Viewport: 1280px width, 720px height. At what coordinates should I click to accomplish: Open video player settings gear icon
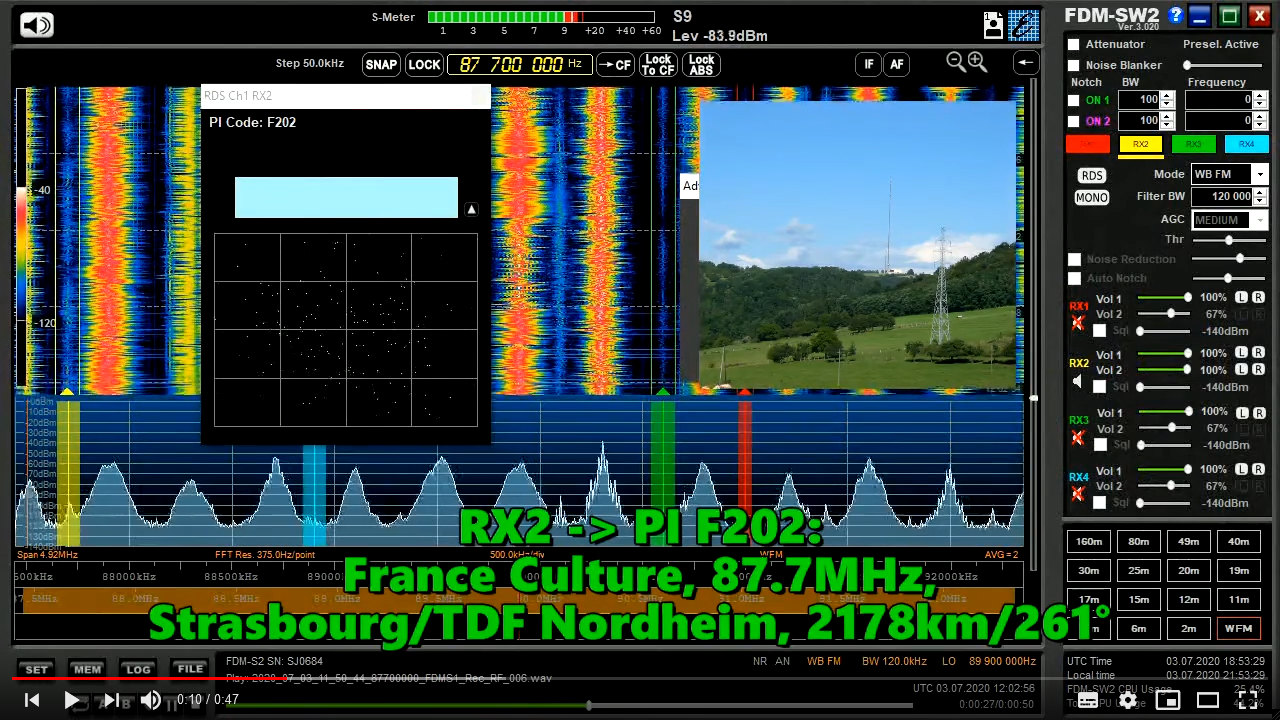1128,700
